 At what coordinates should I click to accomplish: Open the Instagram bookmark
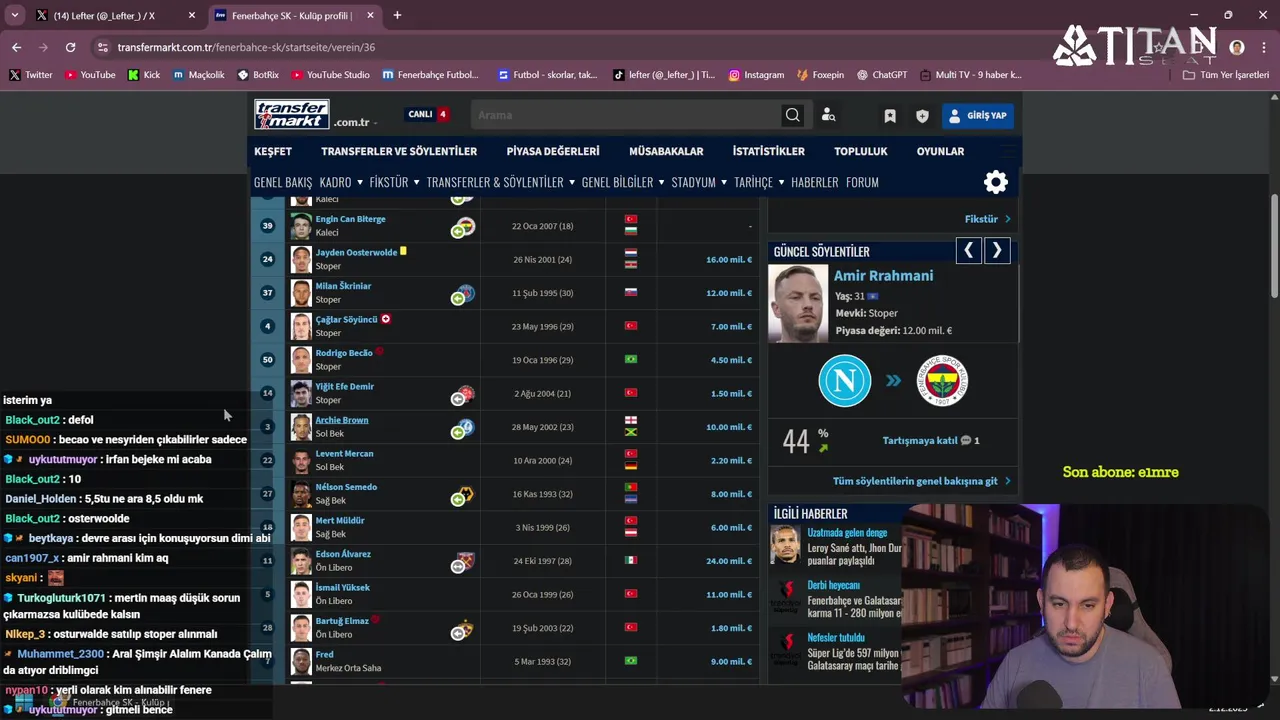point(756,75)
